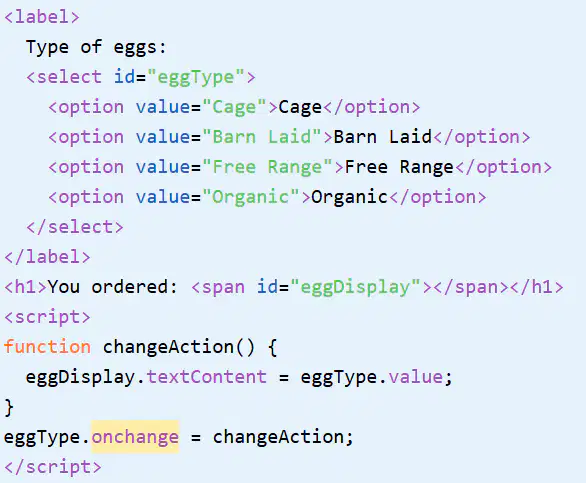Click the highlighted onchange keyword

[135, 437]
